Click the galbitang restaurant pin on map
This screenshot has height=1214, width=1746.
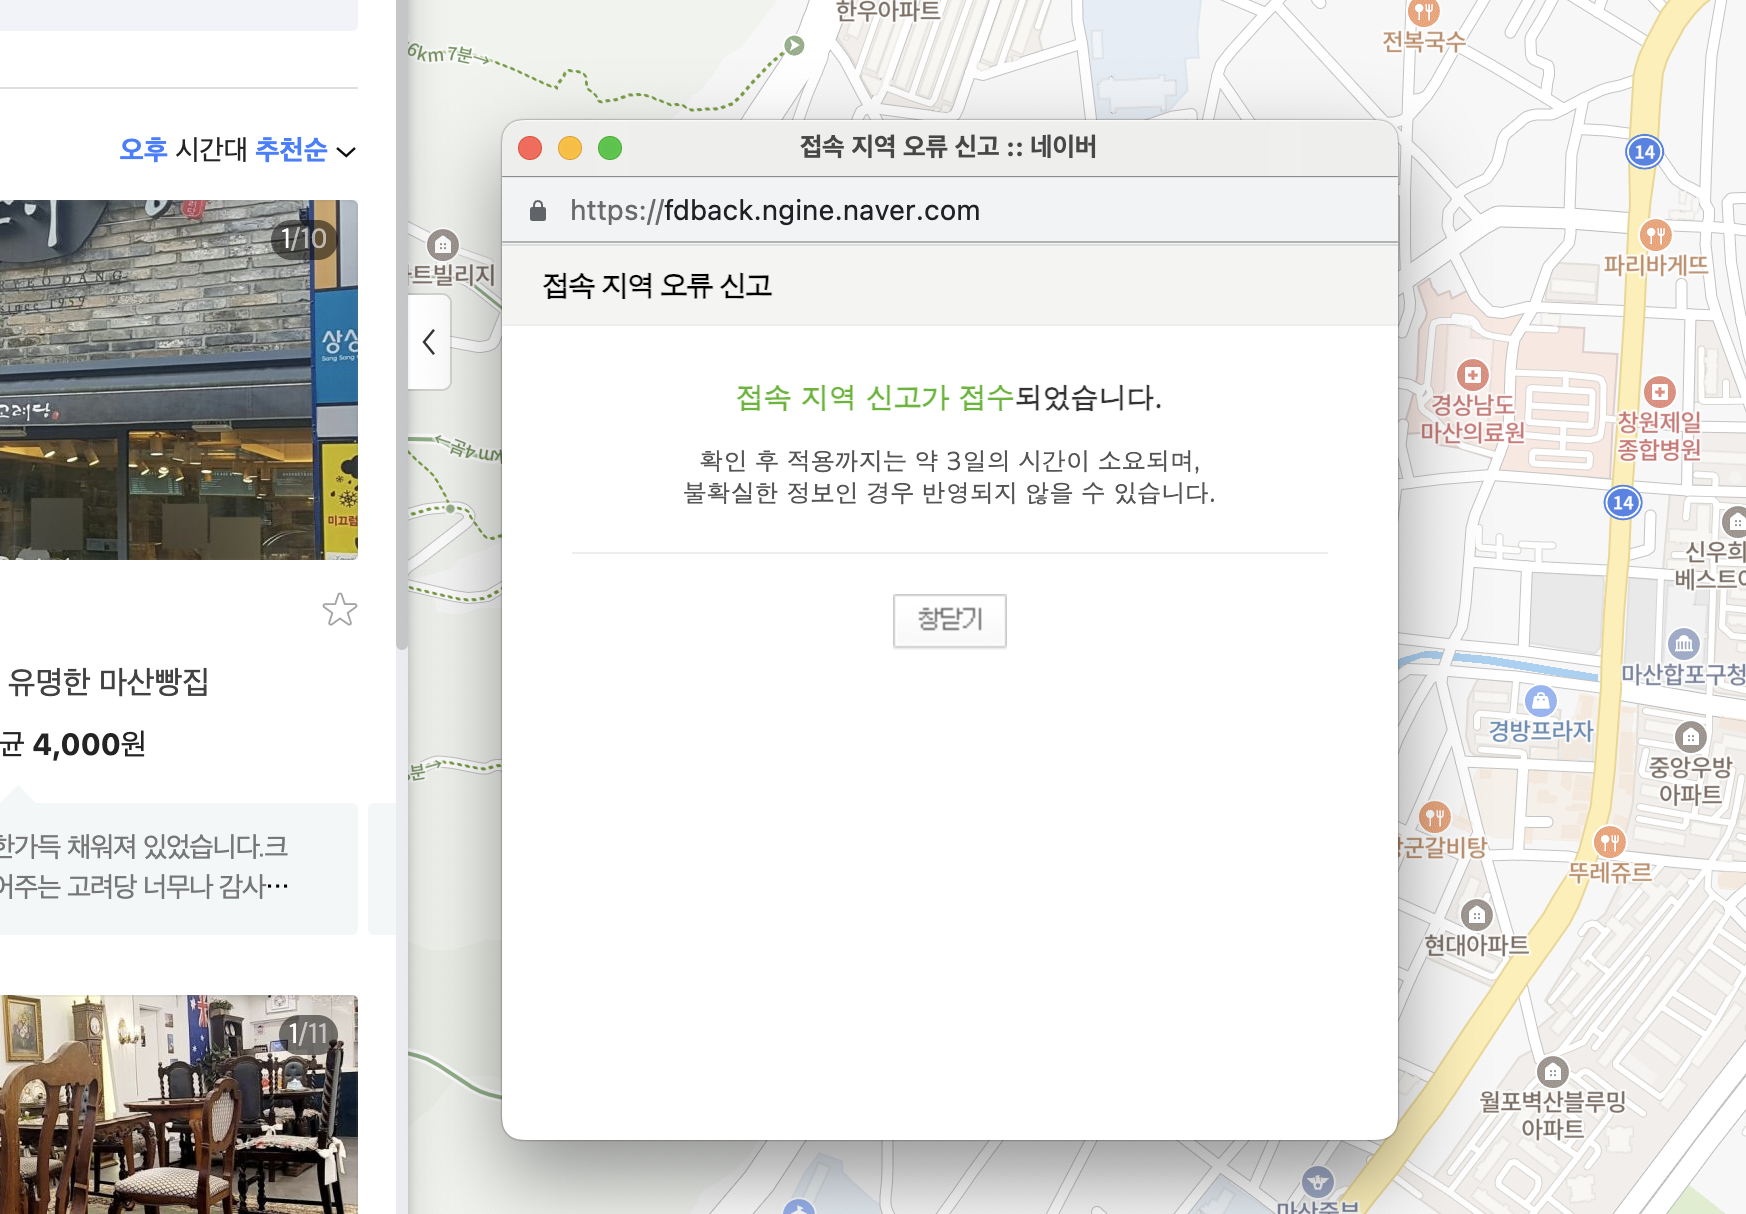point(1435,817)
